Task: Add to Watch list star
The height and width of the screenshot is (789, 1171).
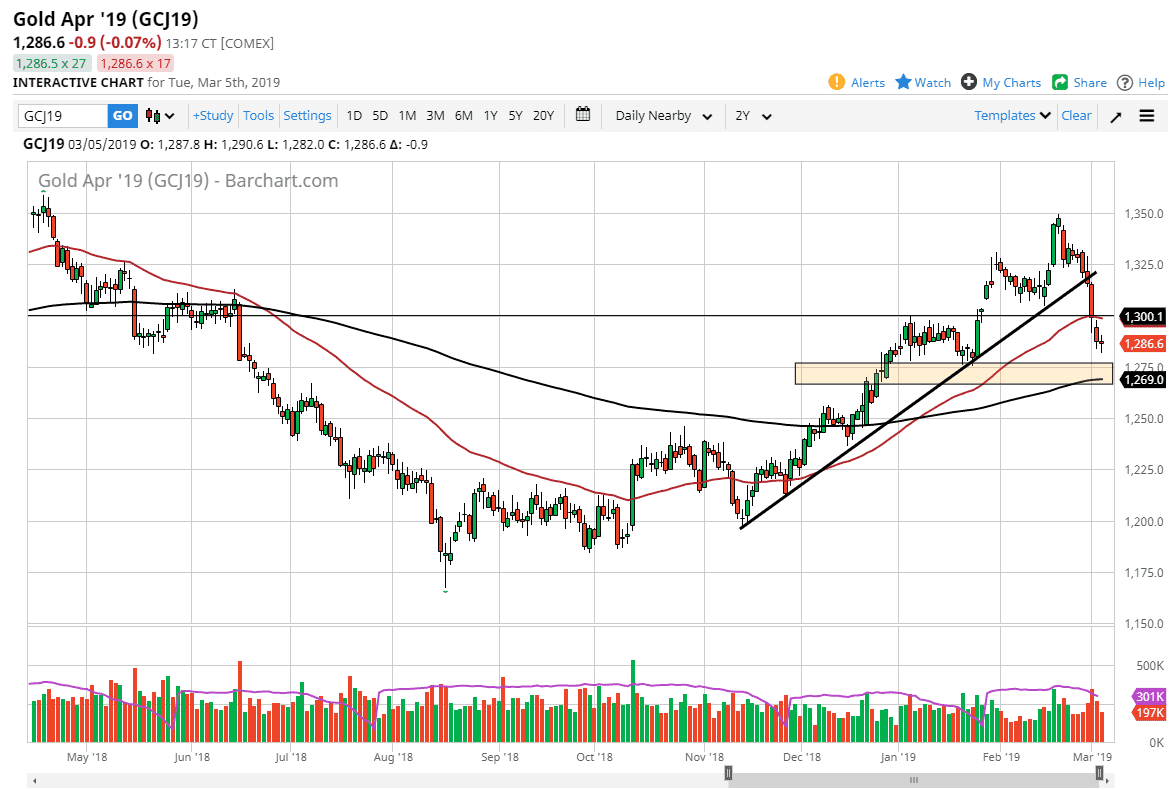Action: point(903,82)
